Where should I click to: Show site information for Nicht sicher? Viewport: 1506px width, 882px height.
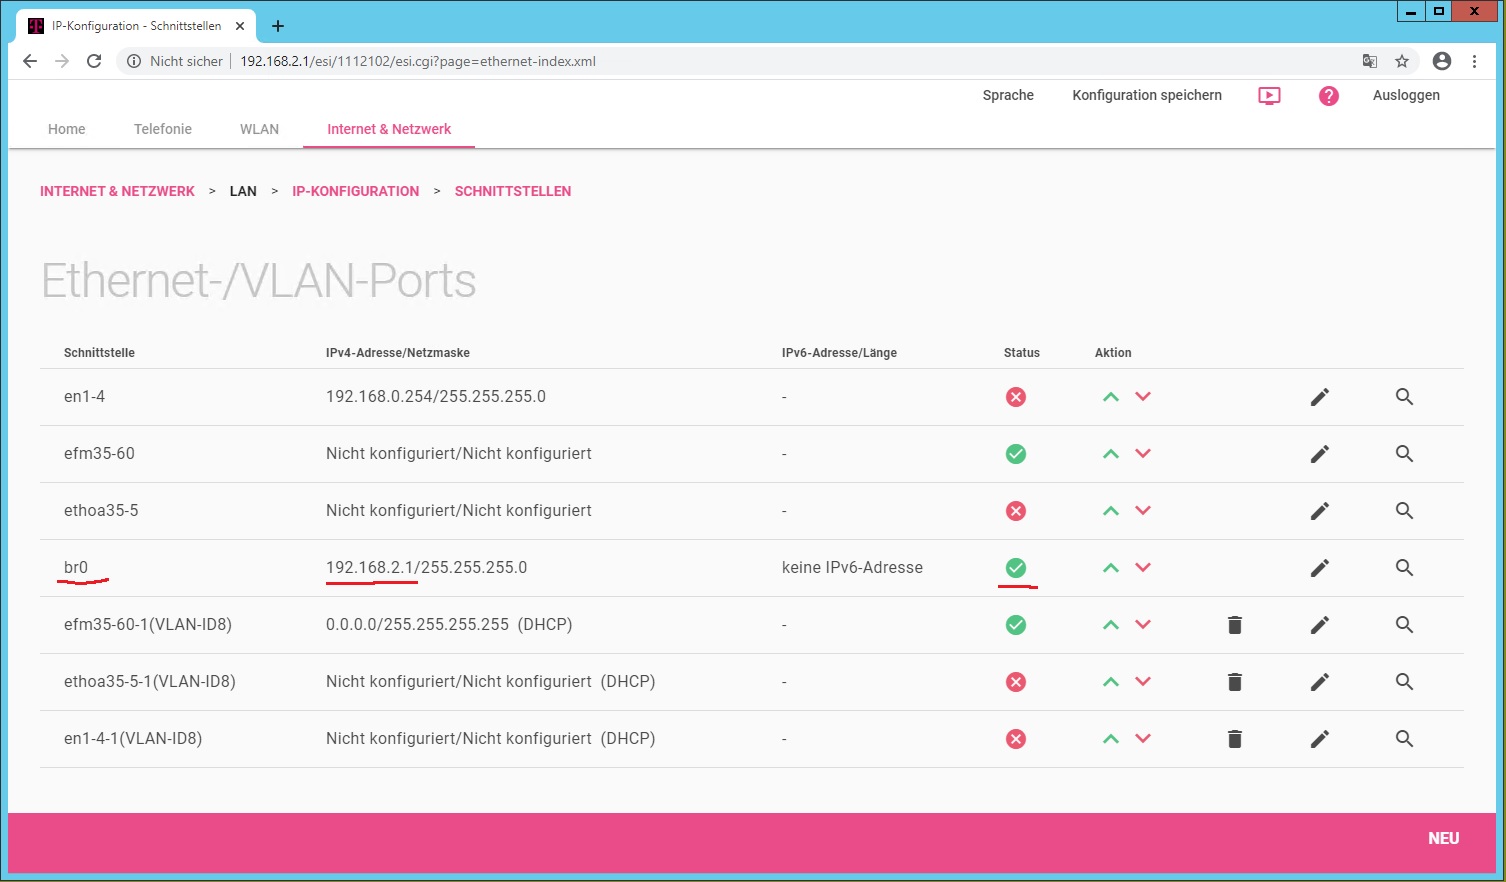(x=175, y=61)
